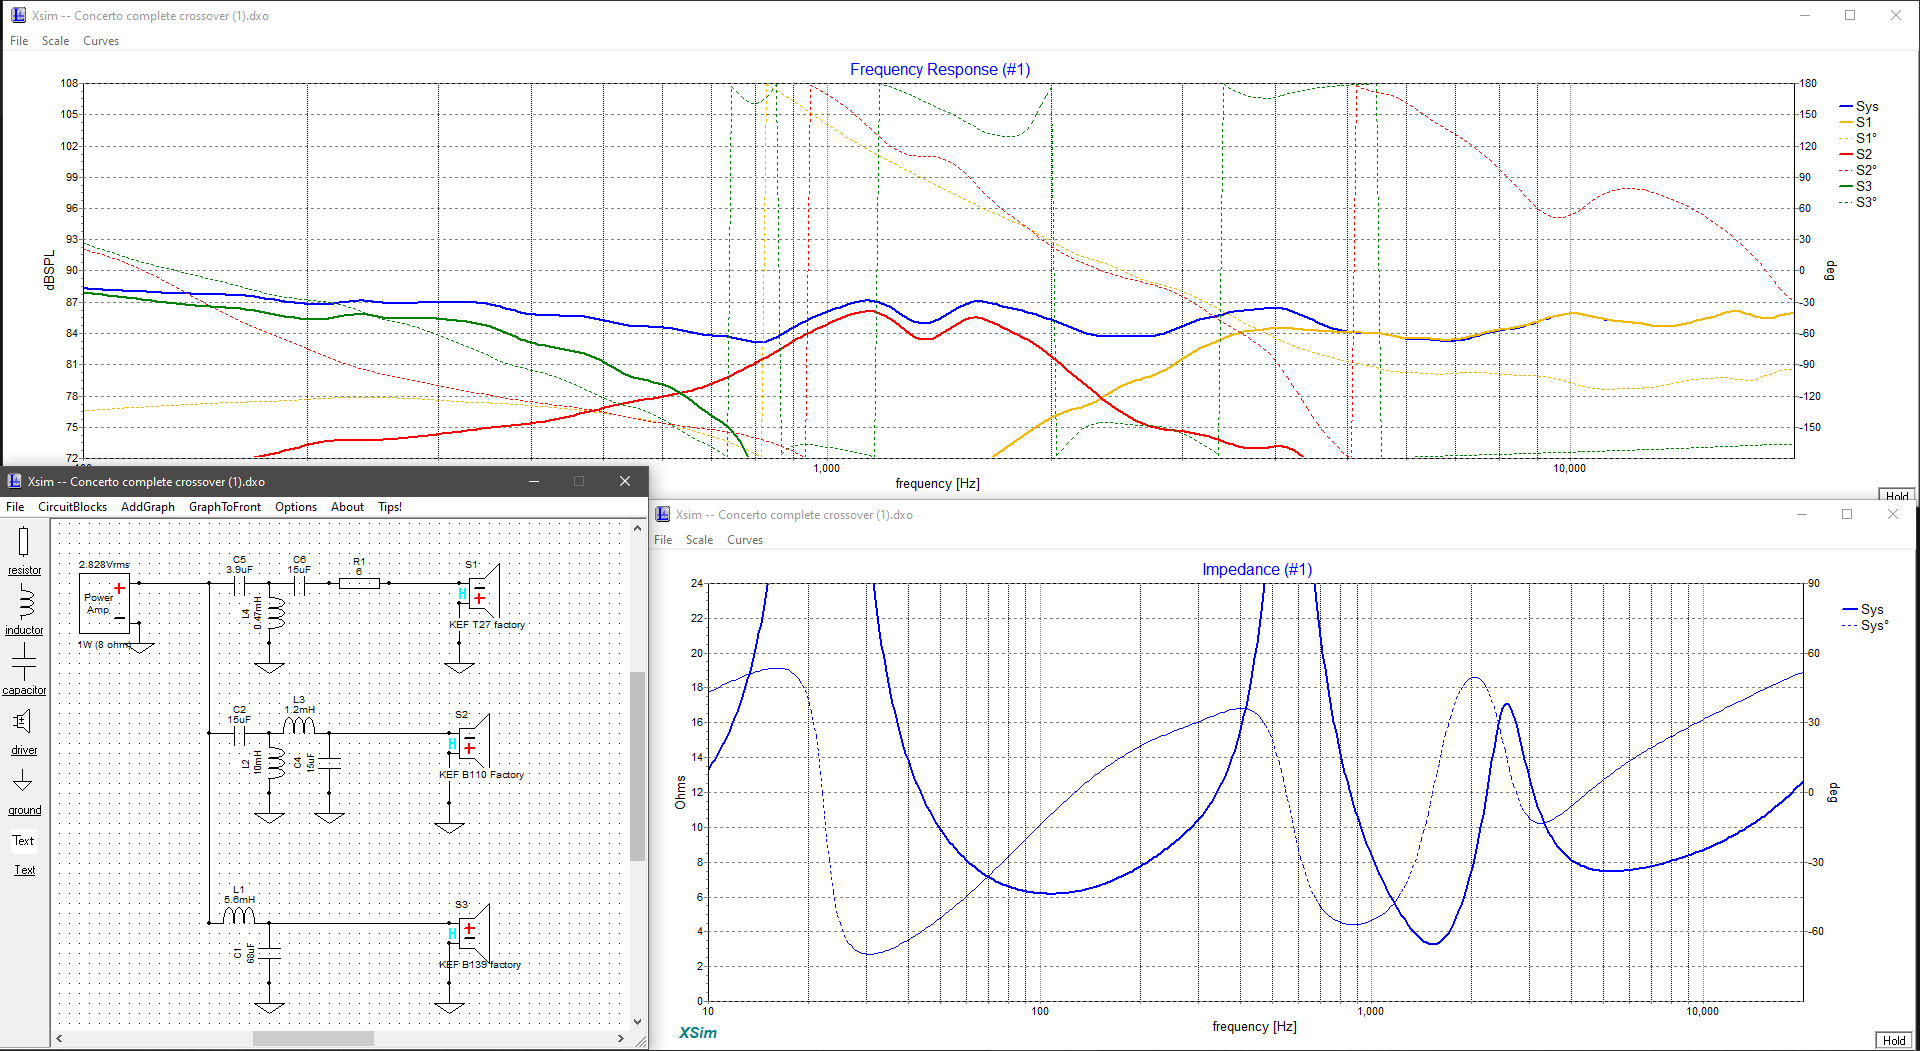
Task: Minimize the Impedance graph window
Action: tap(1802, 514)
